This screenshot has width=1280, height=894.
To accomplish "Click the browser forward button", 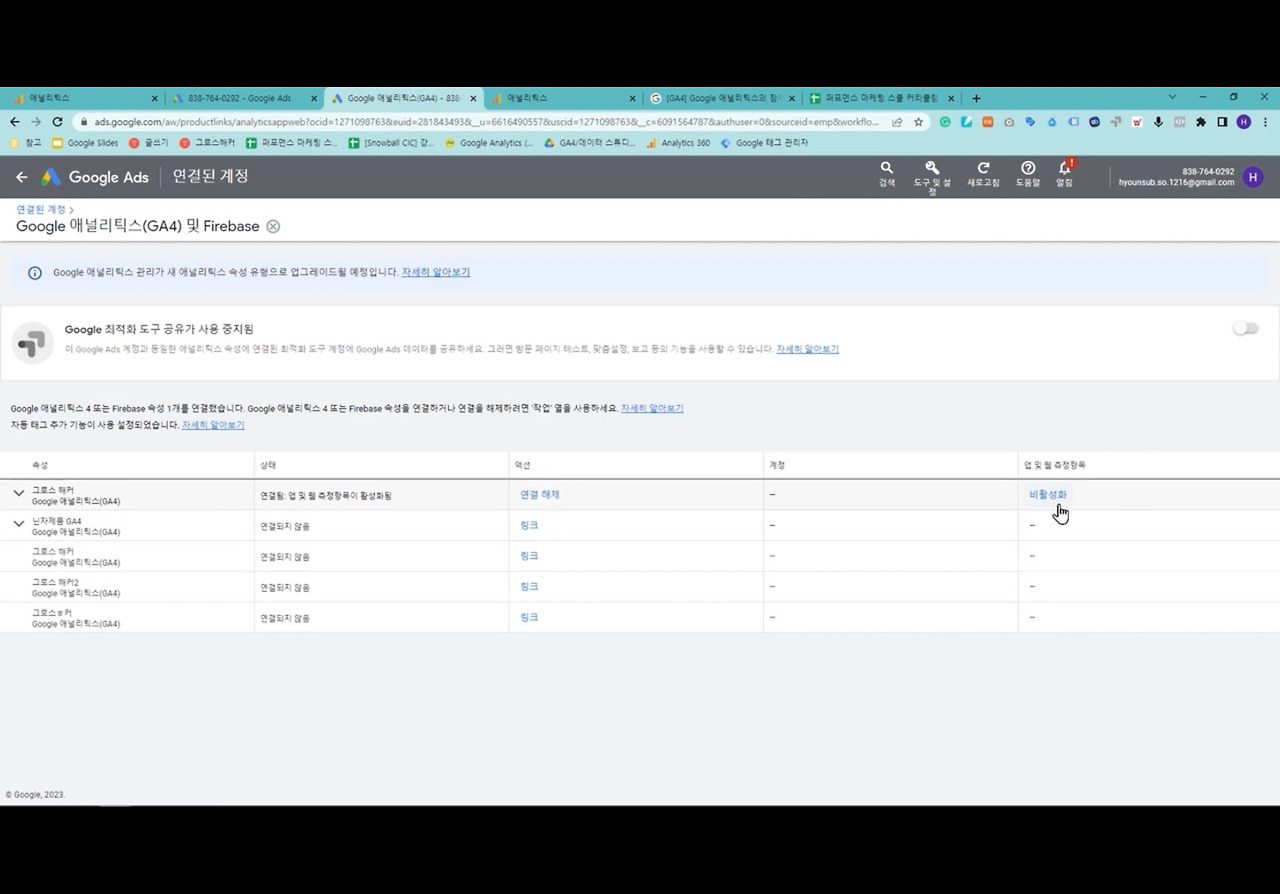I will 36,122.
